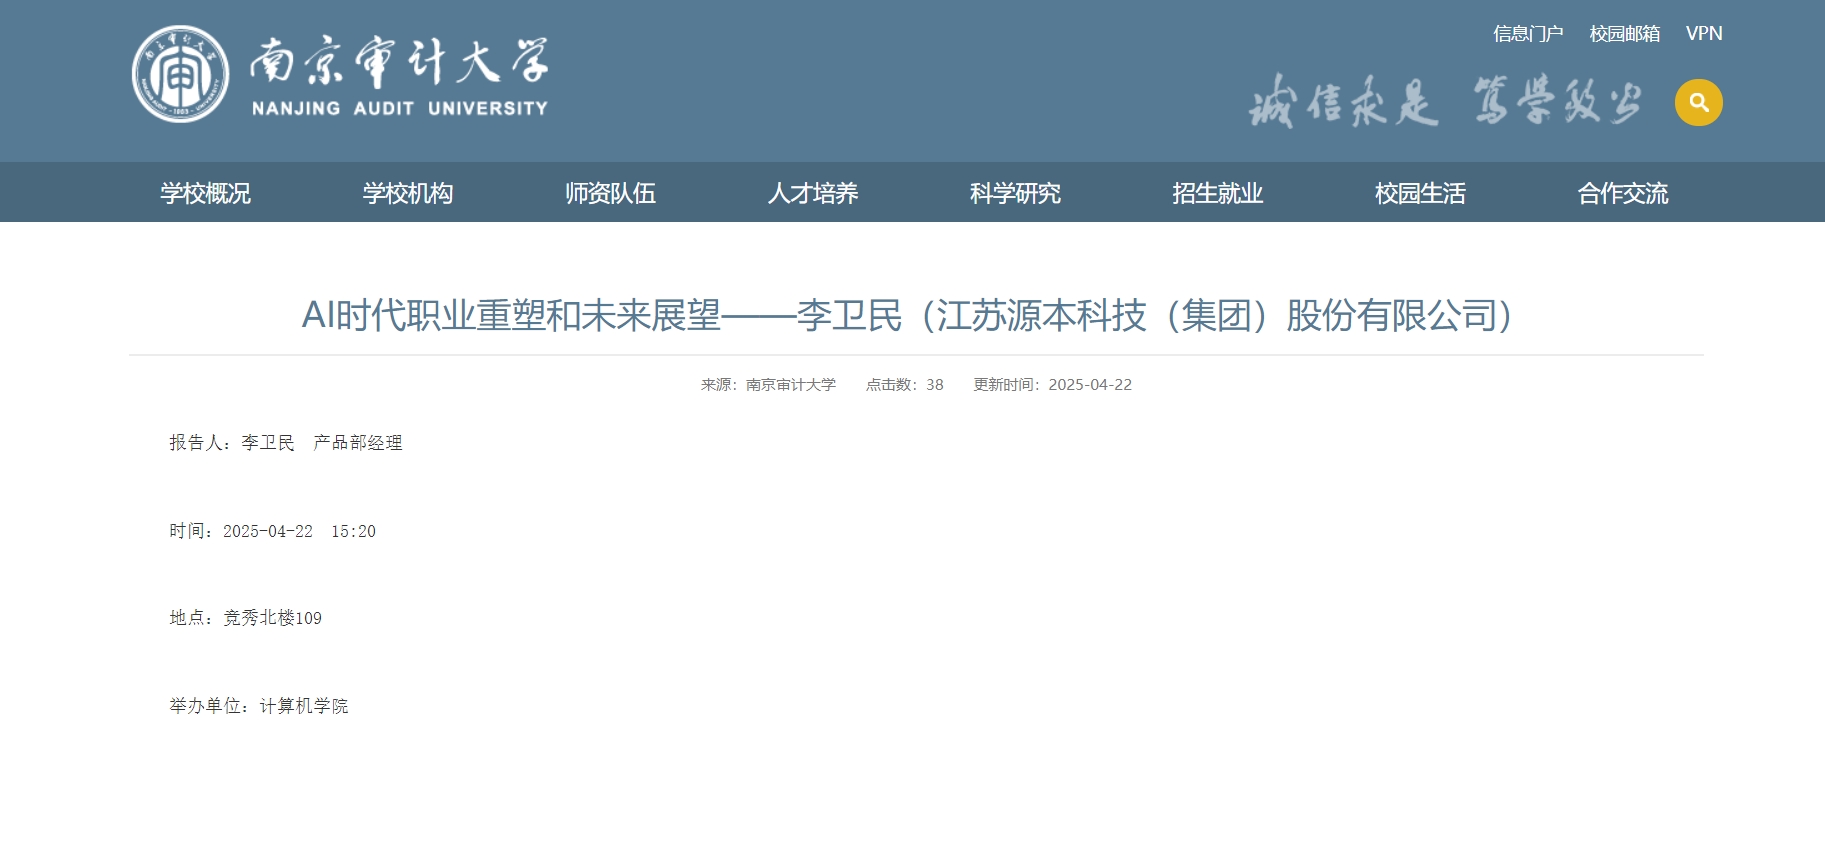
Task: Click the 地点: 竞秀北楼109 line
Action: tap(246, 618)
